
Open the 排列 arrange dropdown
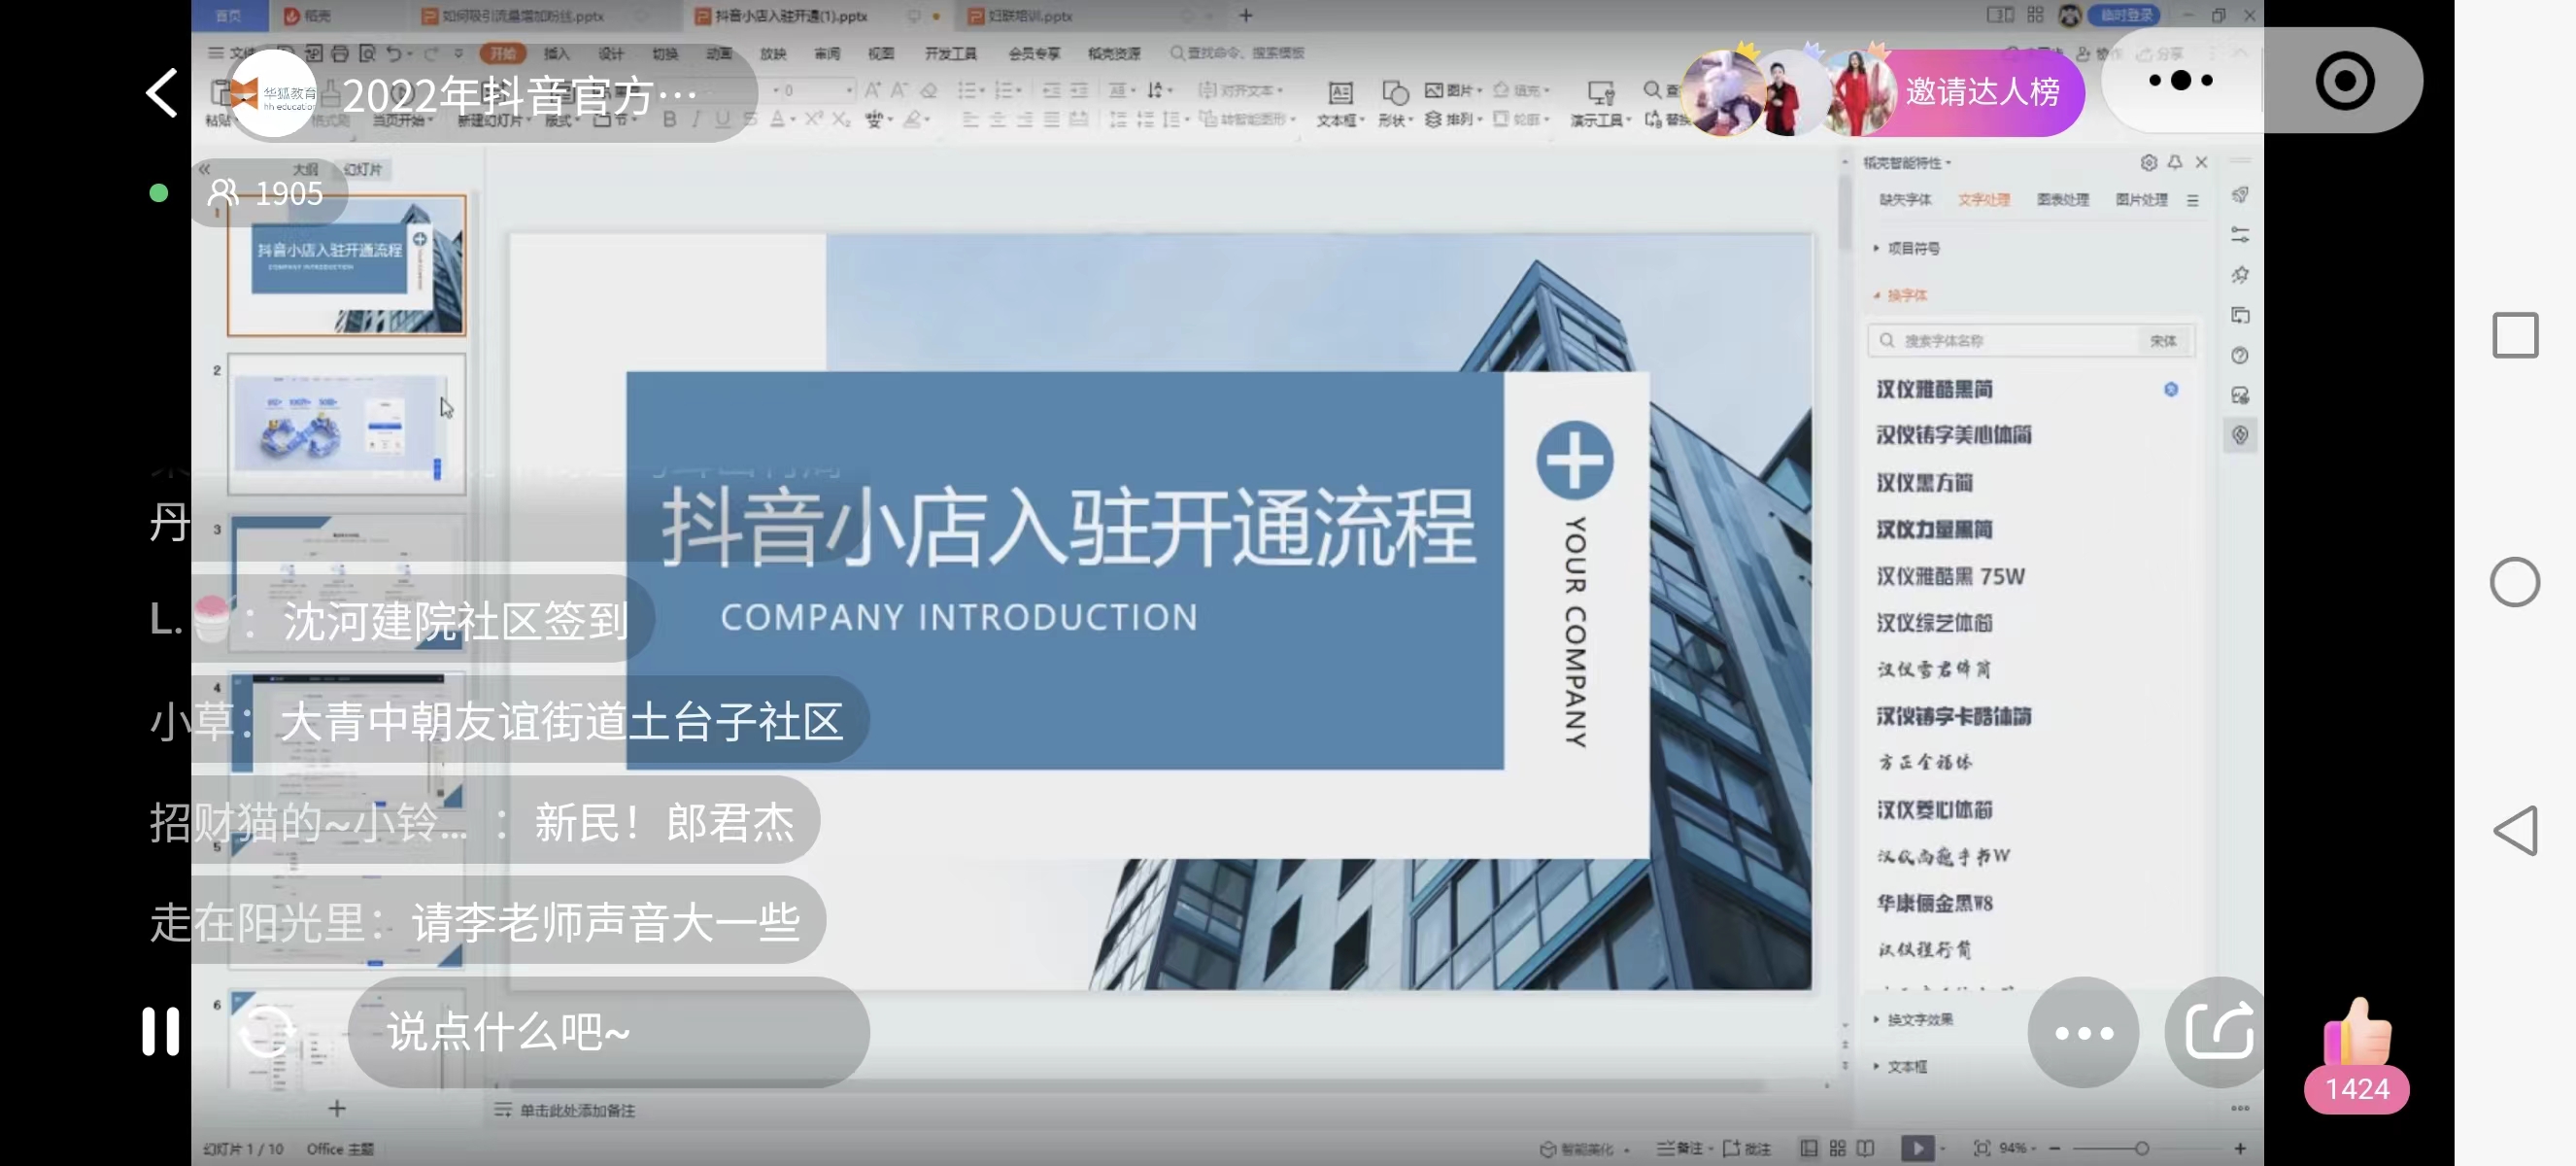point(1454,119)
